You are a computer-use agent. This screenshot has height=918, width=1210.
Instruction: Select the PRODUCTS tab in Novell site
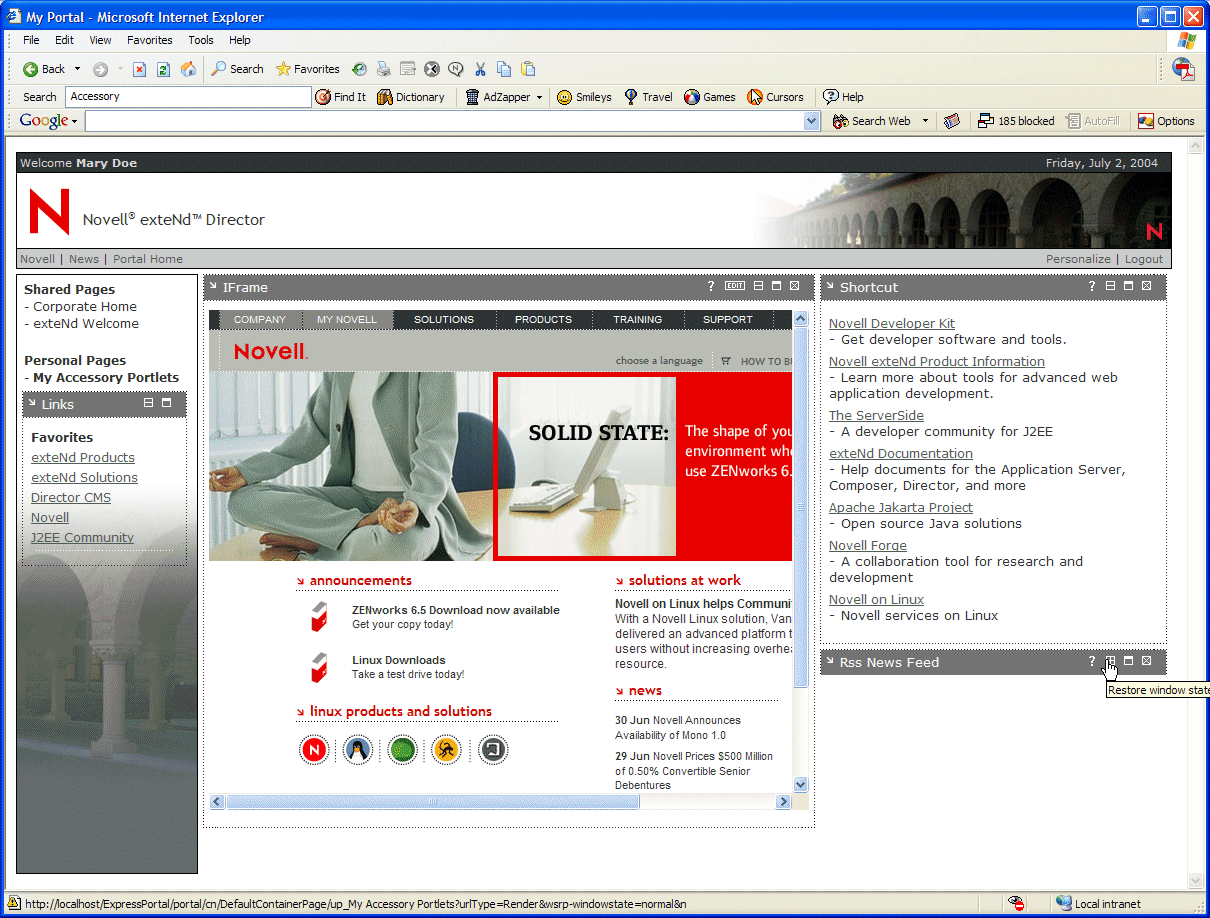coord(543,320)
